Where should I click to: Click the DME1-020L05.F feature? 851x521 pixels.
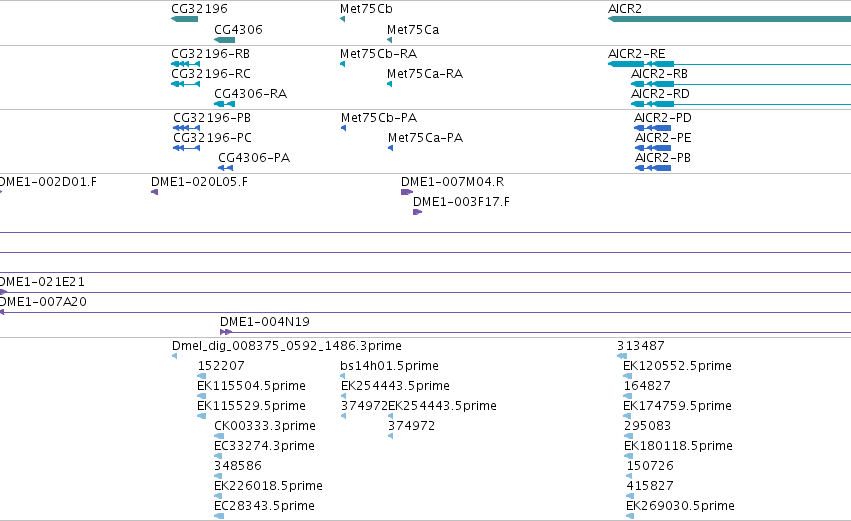[x=155, y=192]
